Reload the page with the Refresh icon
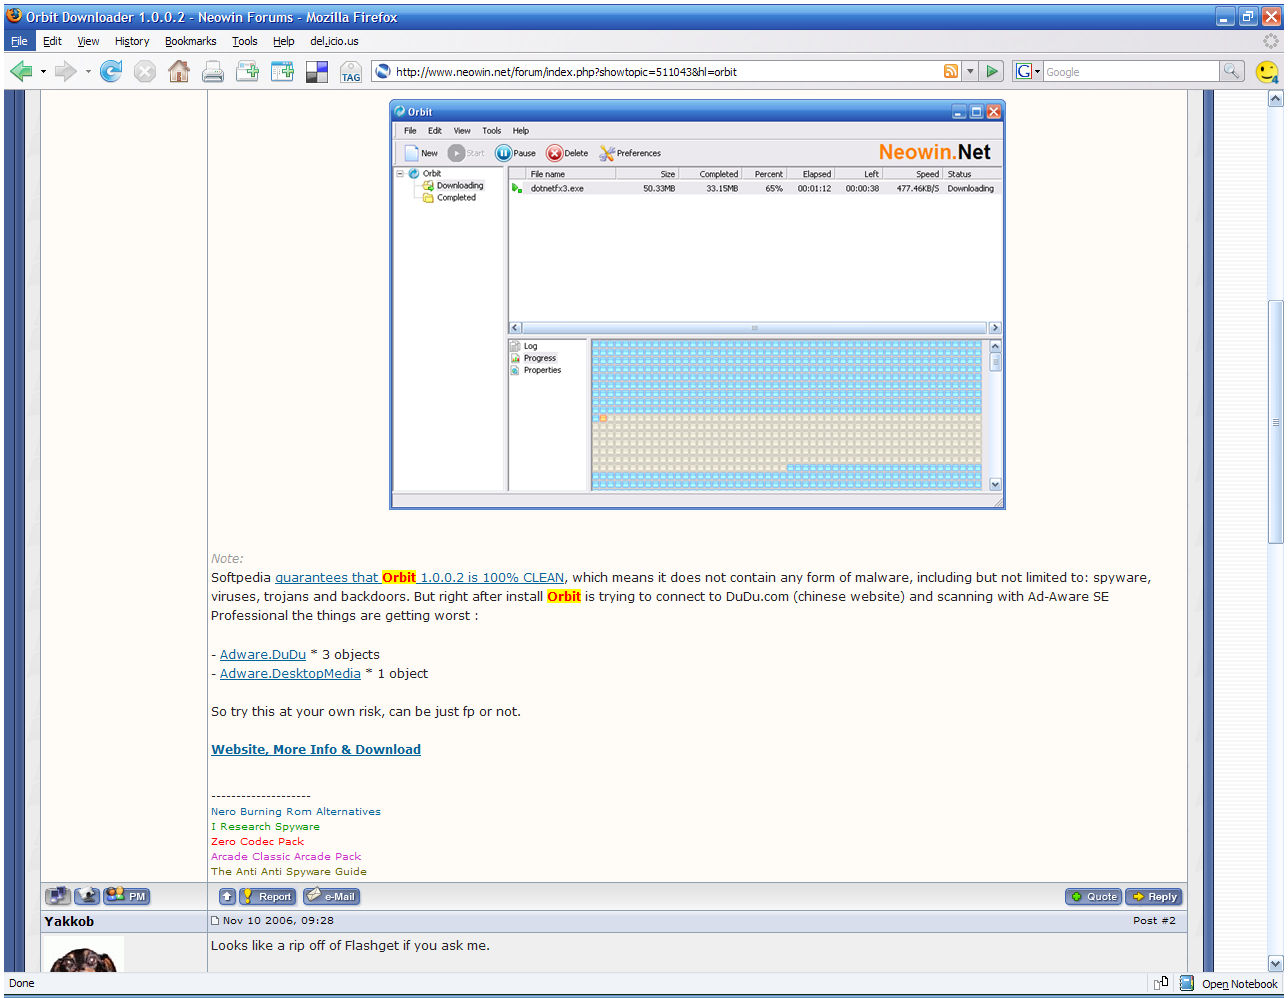Screen dimensions: 1288x998 point(111,72)
